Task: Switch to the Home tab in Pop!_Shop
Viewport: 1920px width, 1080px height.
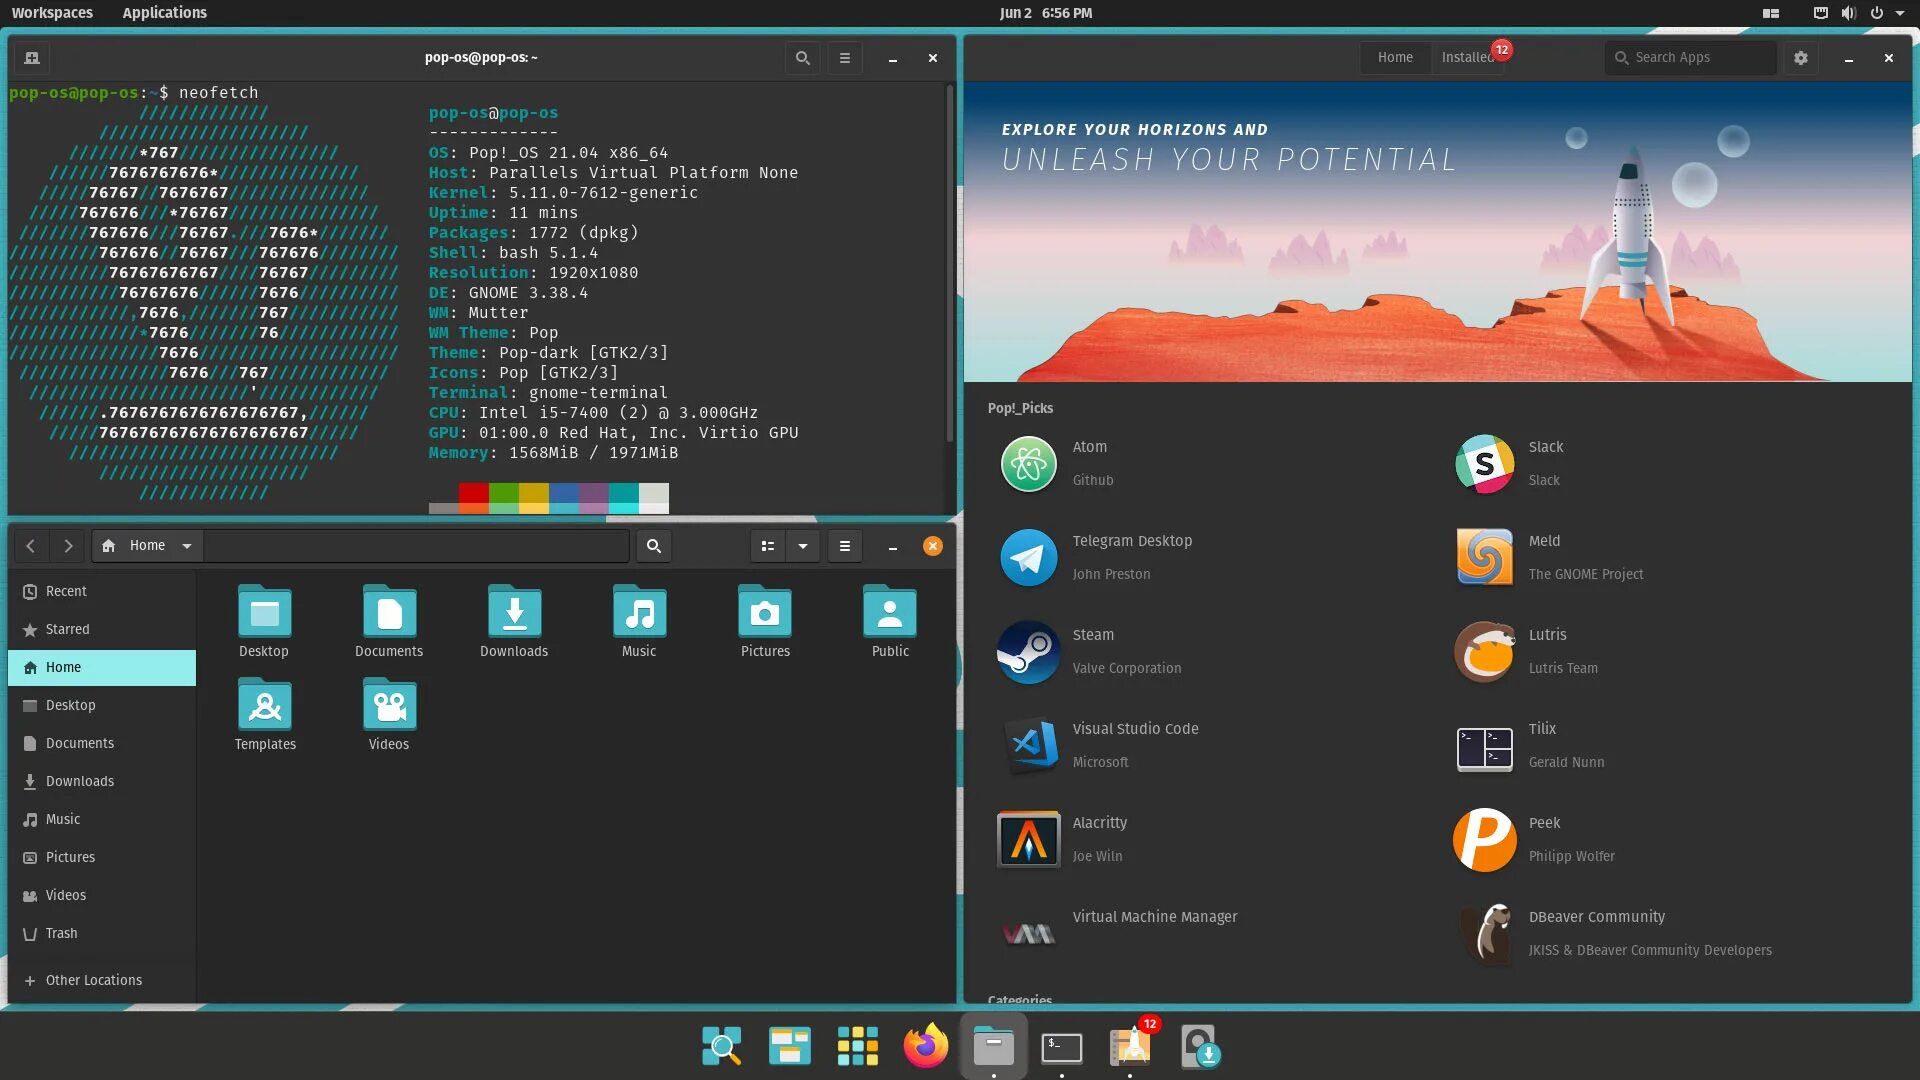Action: [x=1395, y=57]
